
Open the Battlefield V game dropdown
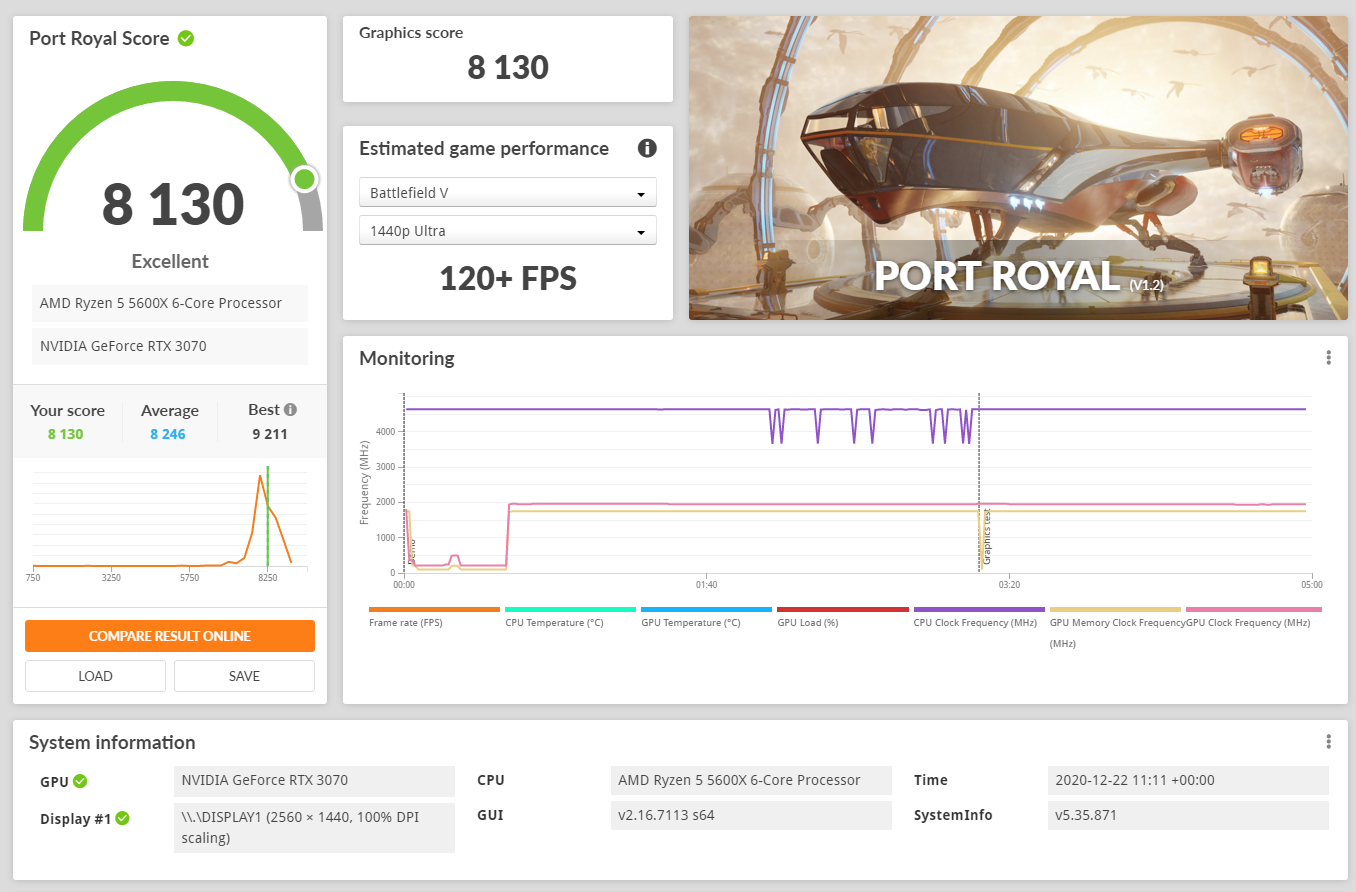click(507, 192)
